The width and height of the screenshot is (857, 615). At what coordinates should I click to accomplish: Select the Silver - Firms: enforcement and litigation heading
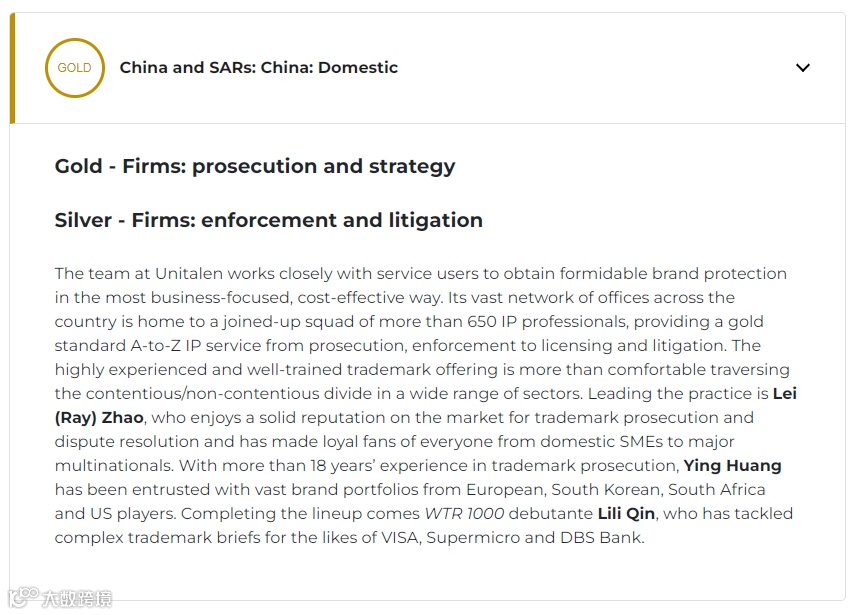tap(268, 220)
